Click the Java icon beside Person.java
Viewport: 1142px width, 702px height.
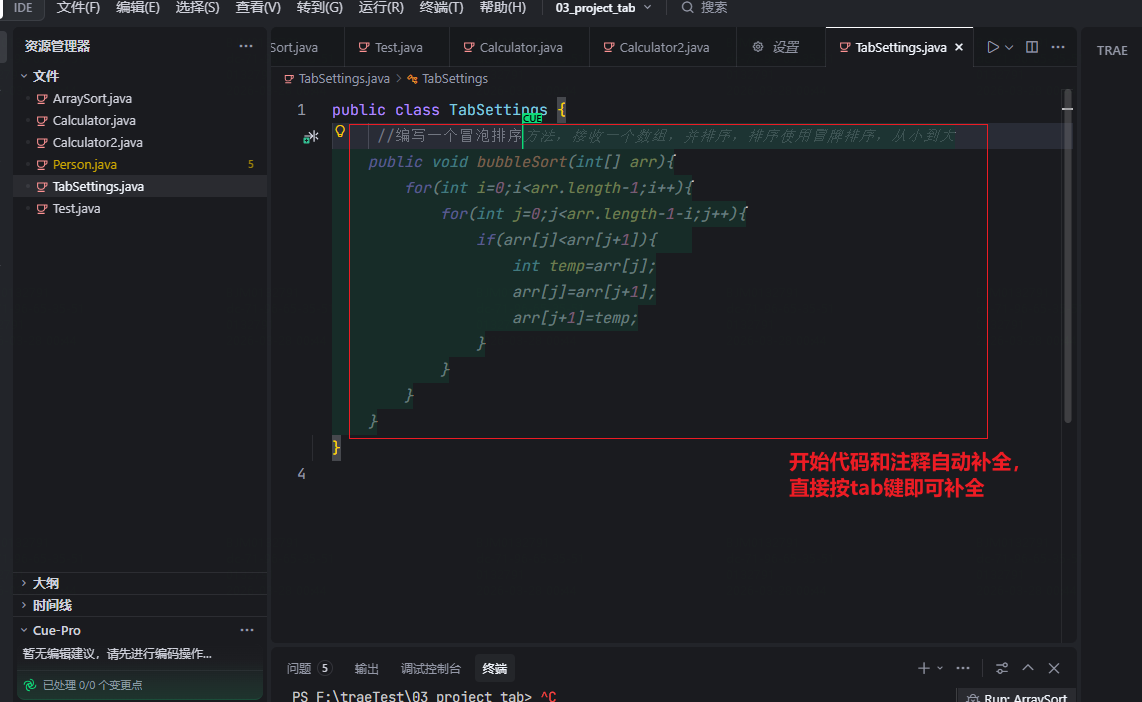click(x=42, y=165)
